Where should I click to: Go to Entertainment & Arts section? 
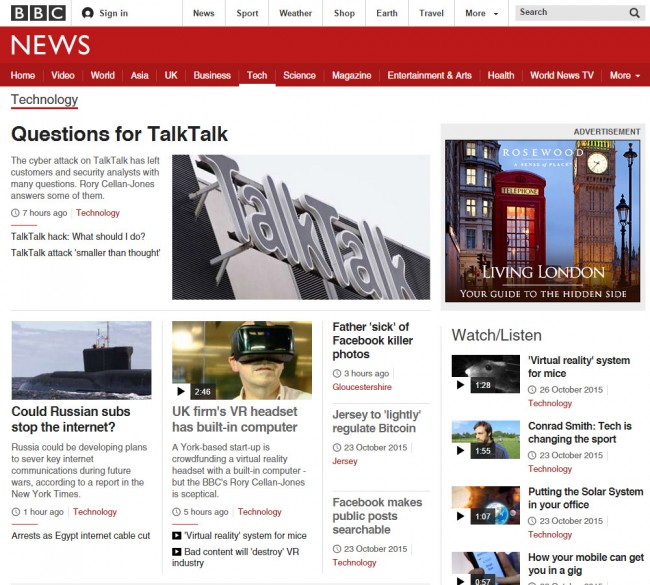pos(429,75)
